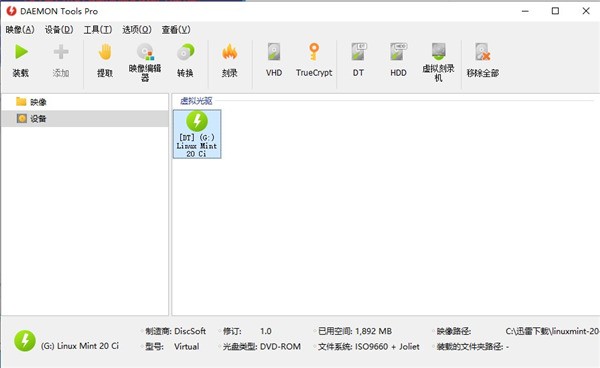Open the Convert (转换) disc tool
Viewport: 600px width, 368px height.
pyautogui.click(x=185, y=52)
